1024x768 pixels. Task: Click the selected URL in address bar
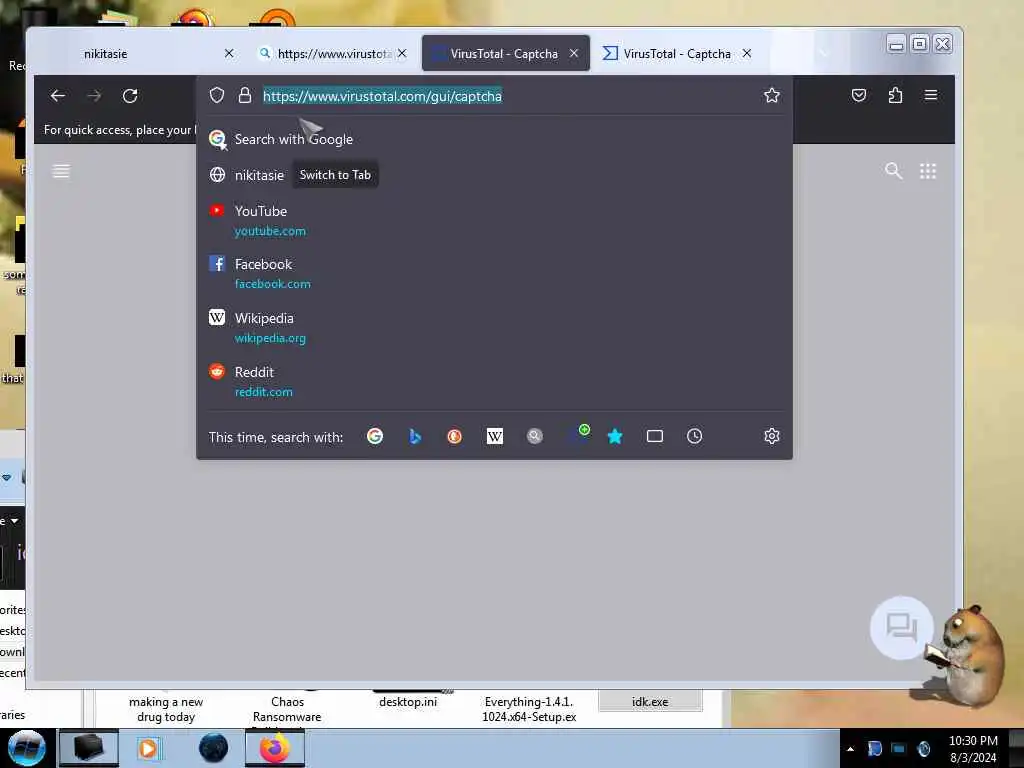(x=382, y=96)
